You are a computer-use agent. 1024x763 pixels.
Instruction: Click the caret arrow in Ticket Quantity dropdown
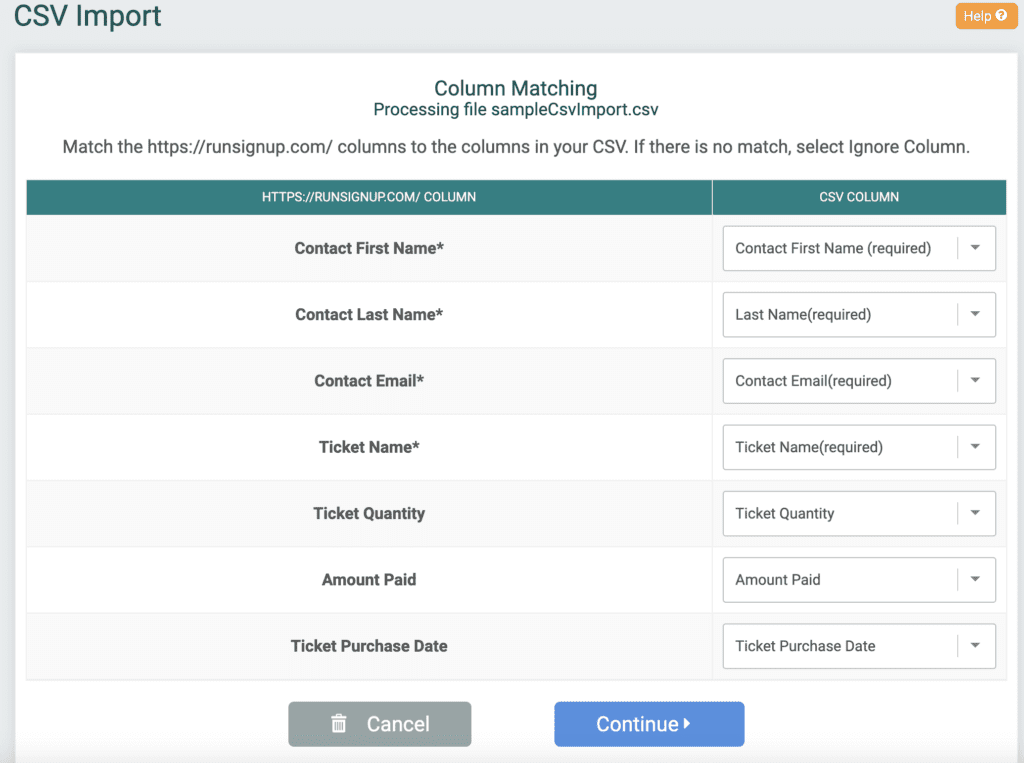(975, 513)
